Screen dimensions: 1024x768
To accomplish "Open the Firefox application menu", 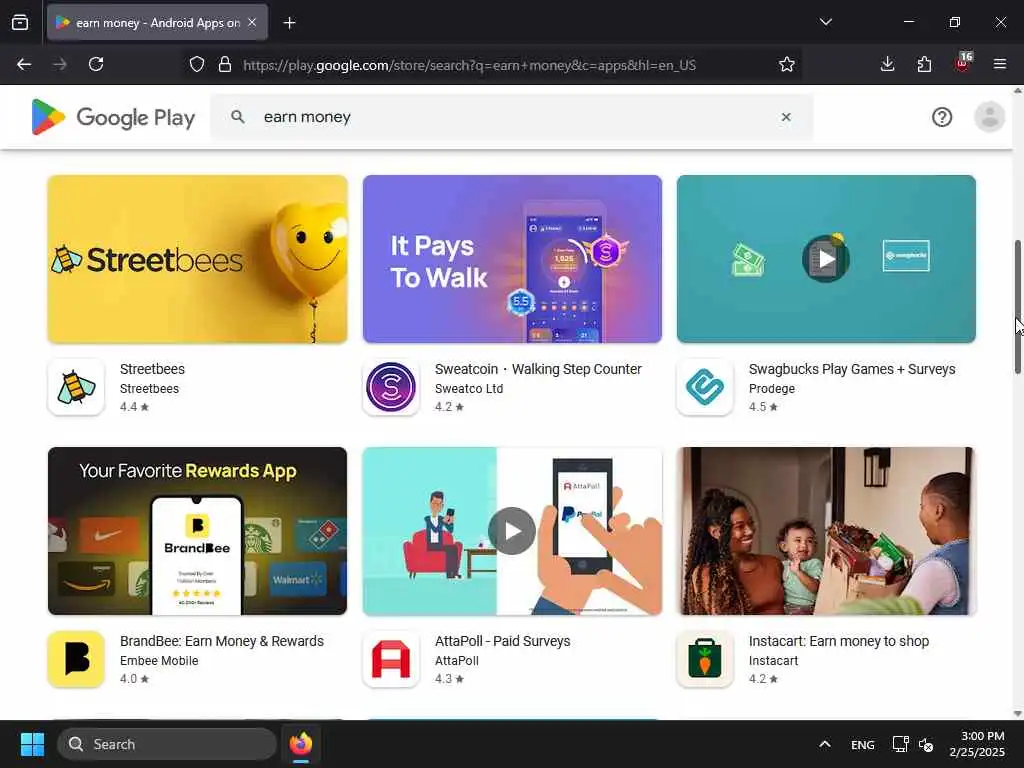I will (999, 64).
